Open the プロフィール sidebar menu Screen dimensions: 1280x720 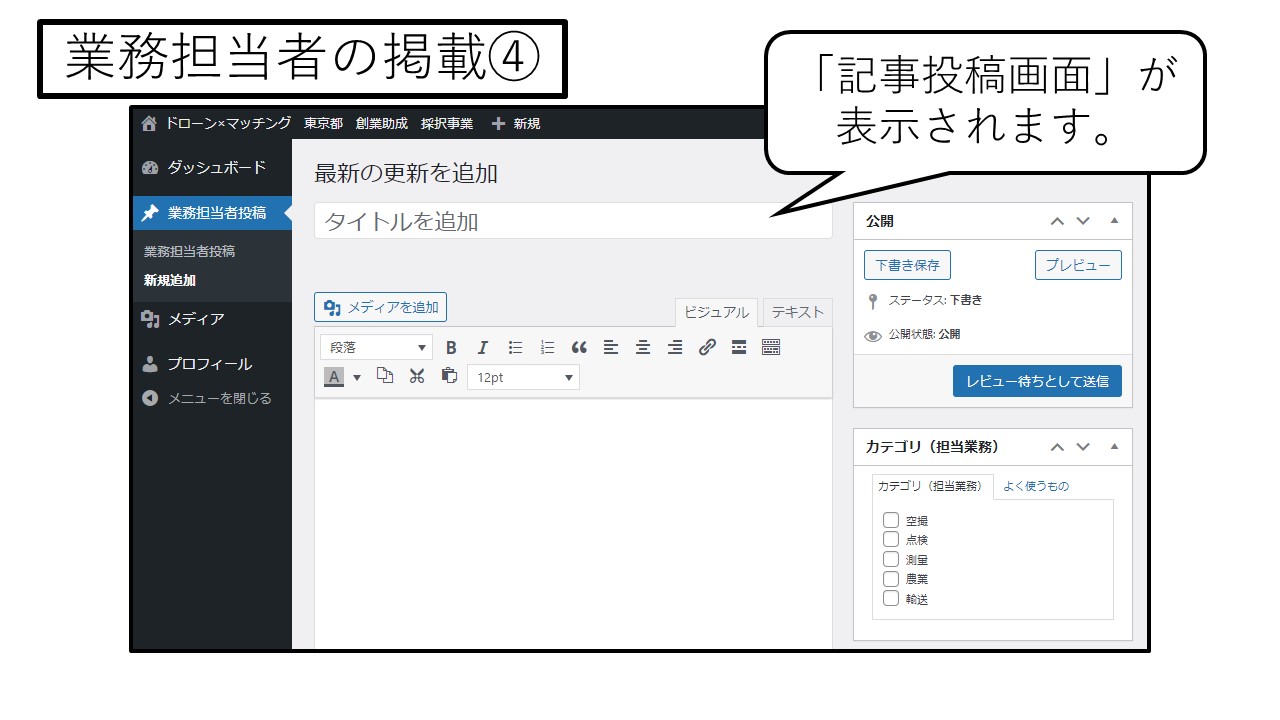pyautogui.click(x=212, y=364)
